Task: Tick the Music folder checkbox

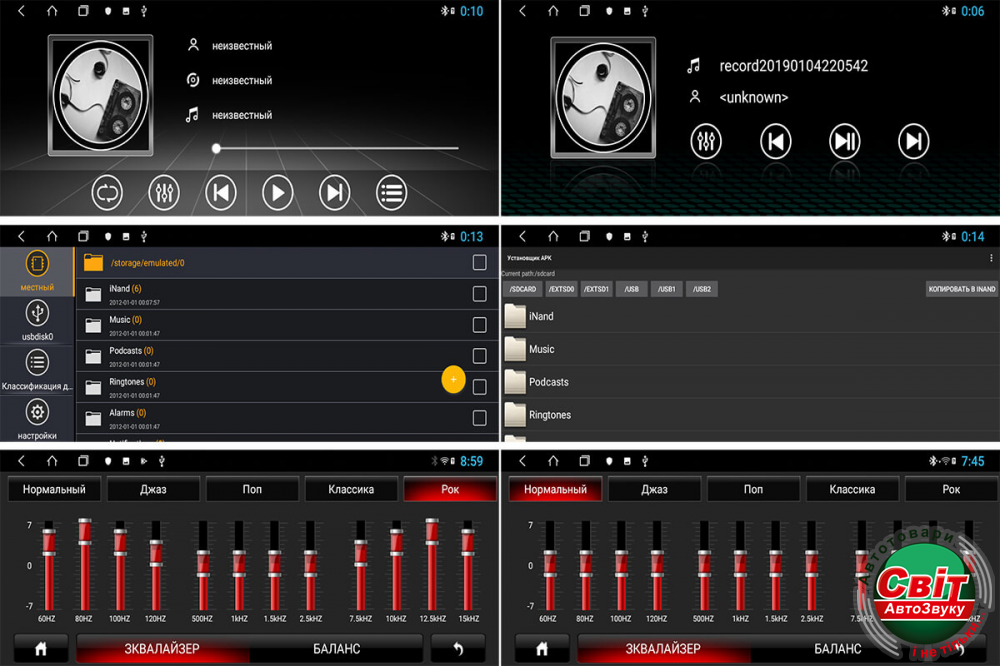Action: pyautogui.click(x=479, y=325)
